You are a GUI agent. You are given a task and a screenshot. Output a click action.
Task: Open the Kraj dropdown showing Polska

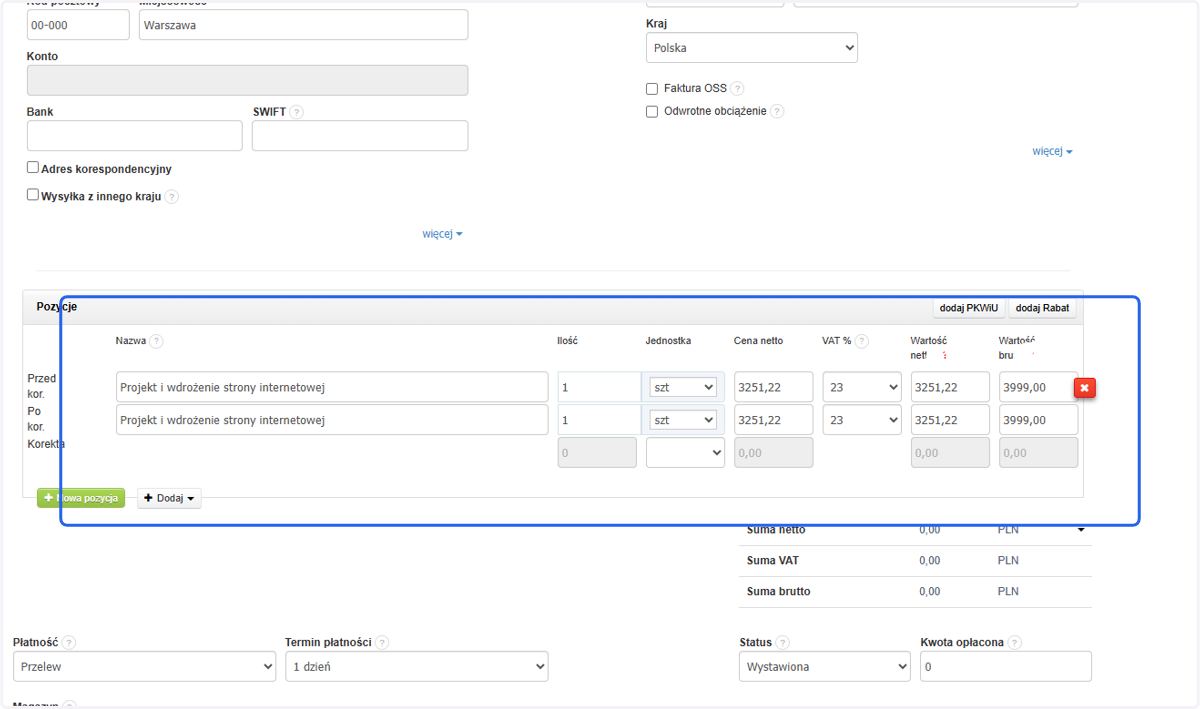click(x=752, y=47)
